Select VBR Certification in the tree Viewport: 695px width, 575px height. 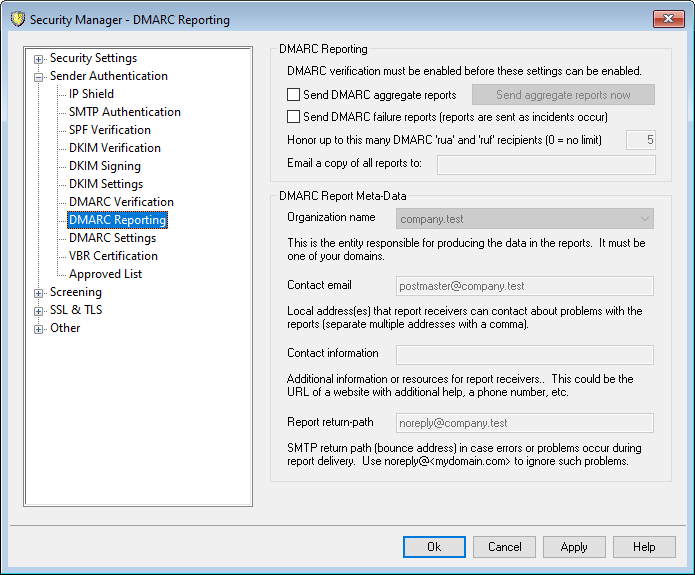(x=113, y=256)
